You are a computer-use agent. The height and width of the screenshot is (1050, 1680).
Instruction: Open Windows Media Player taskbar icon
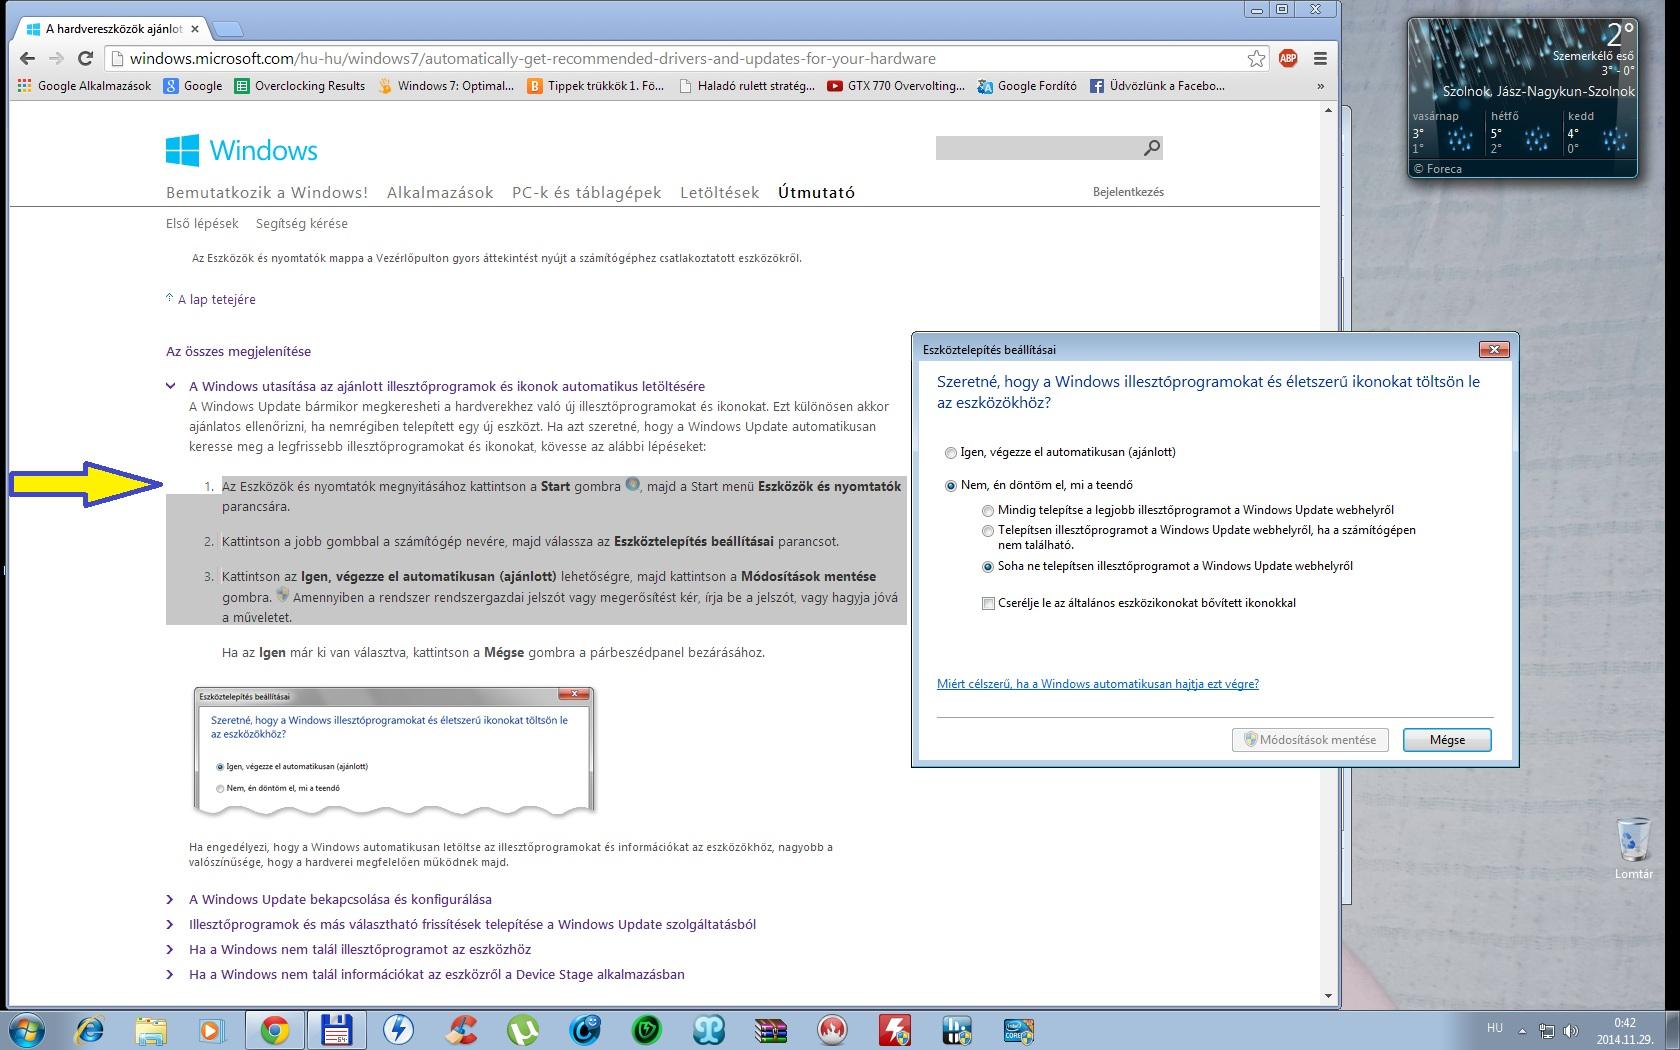pyautogui.click(x=211, y=1029)
